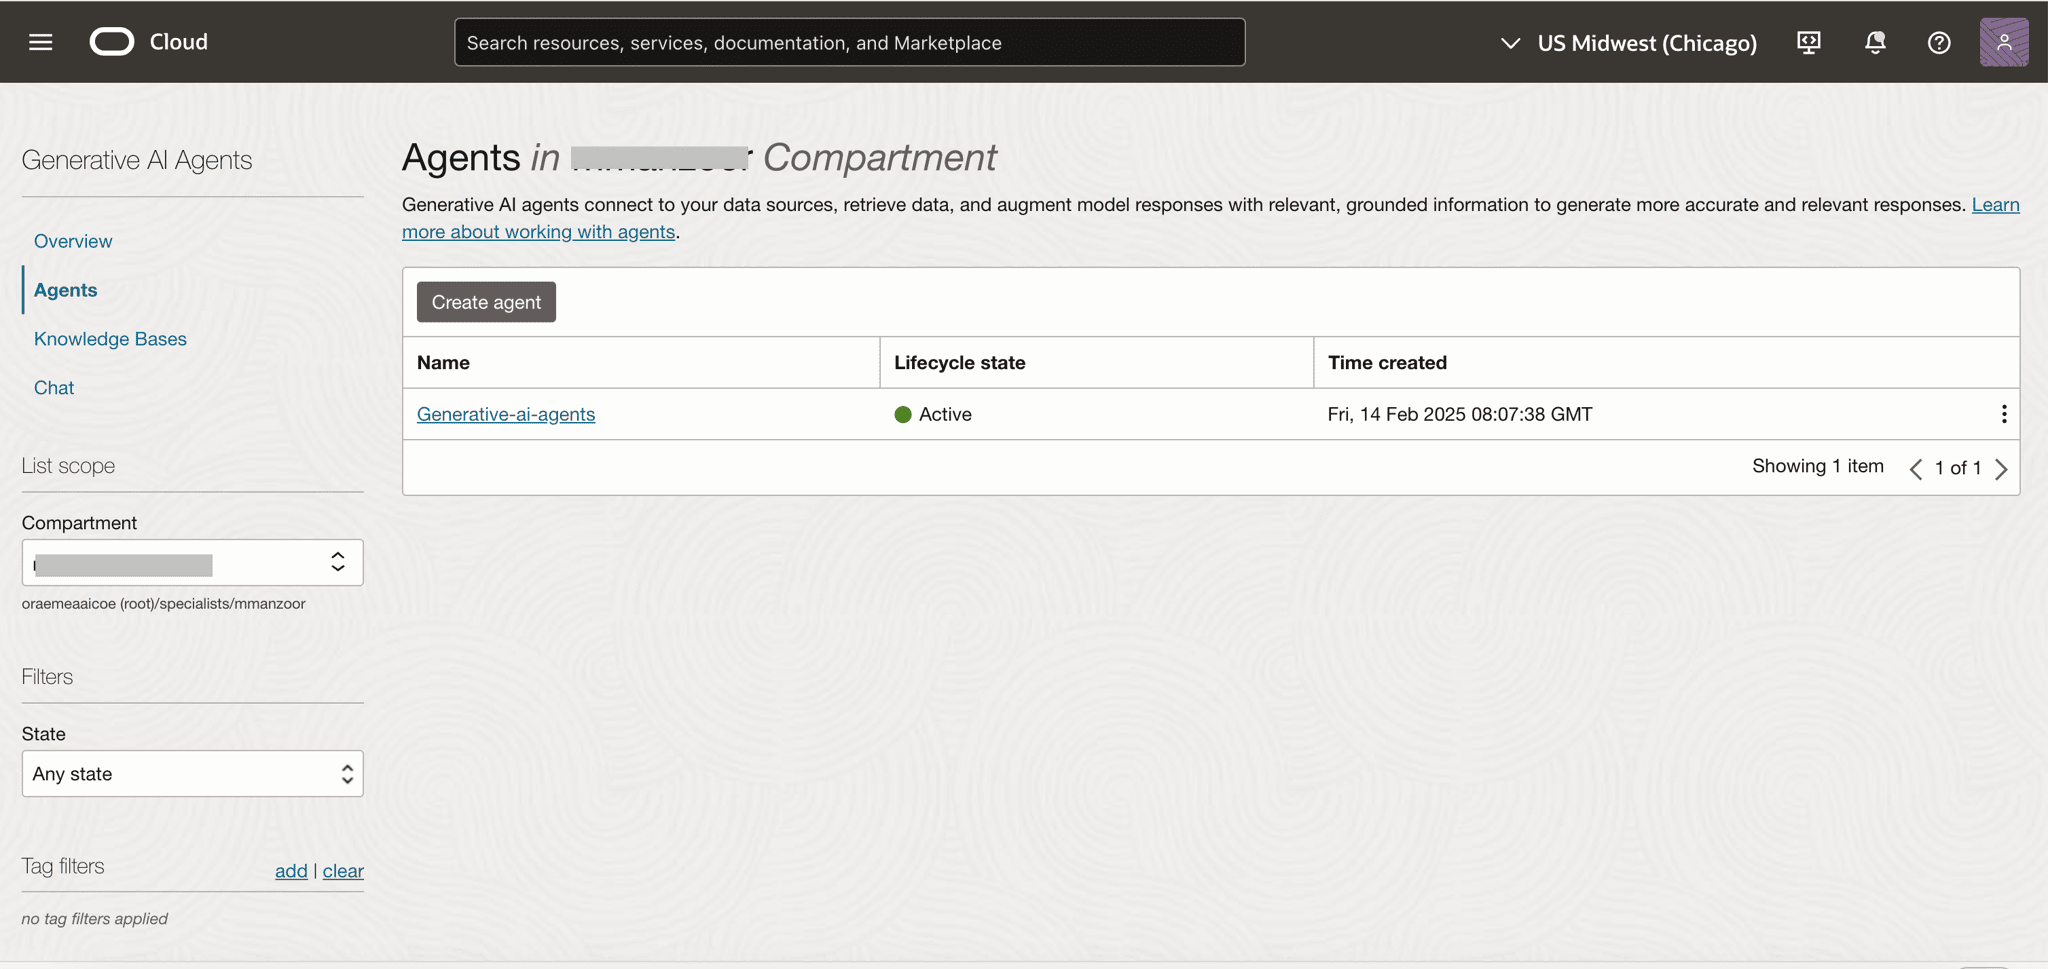
Task: Click the compartment path oraemeaaicoe text
Action: point(163,604)
